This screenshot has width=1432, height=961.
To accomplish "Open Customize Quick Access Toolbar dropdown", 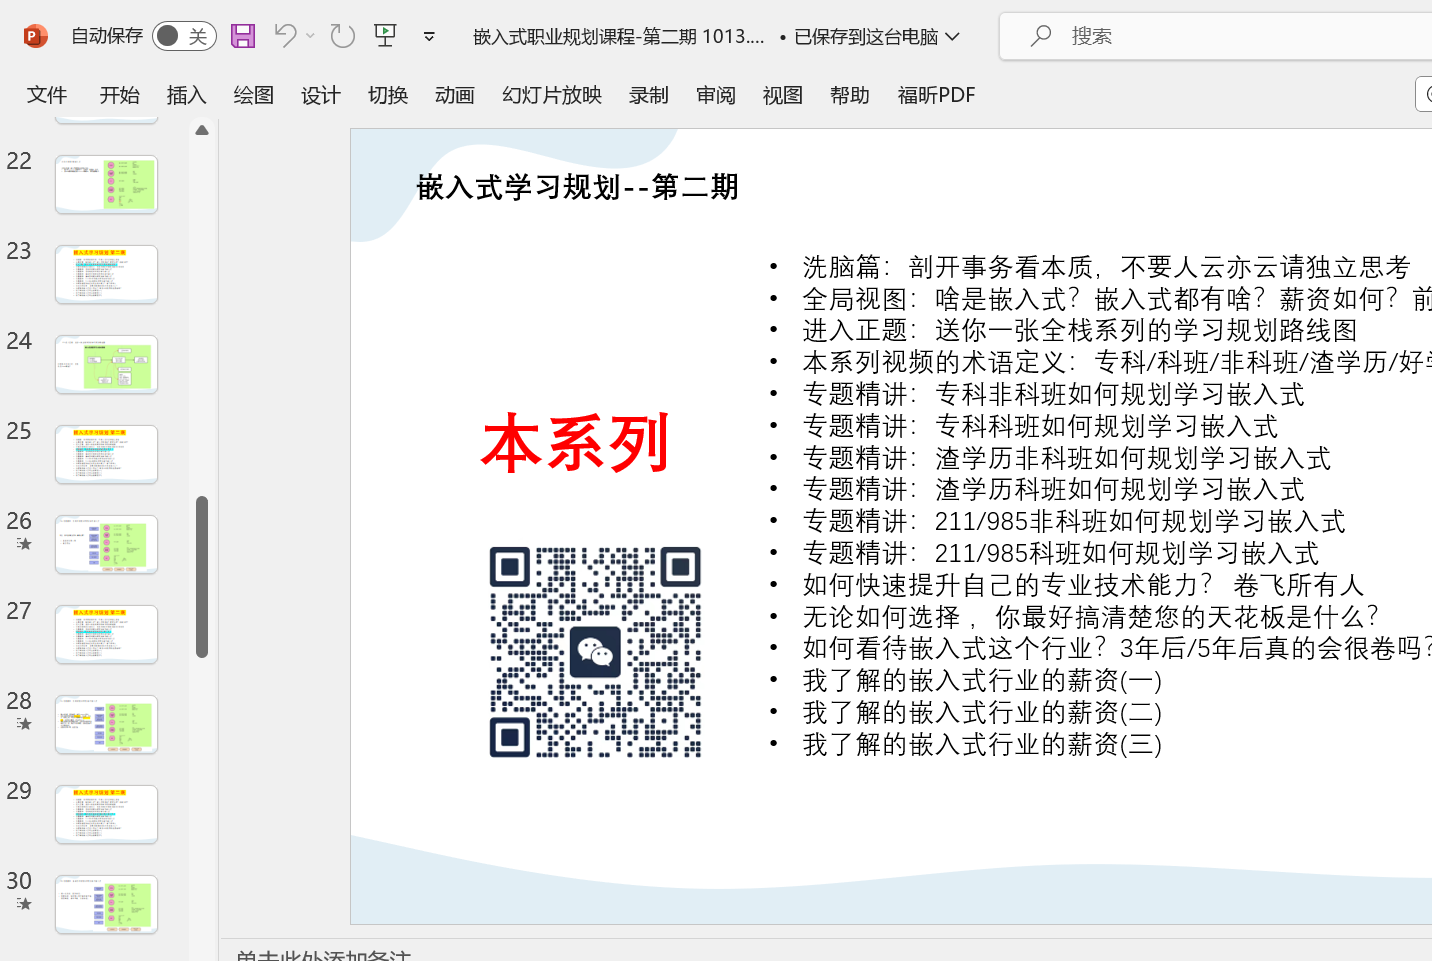I will pos(429,37).
